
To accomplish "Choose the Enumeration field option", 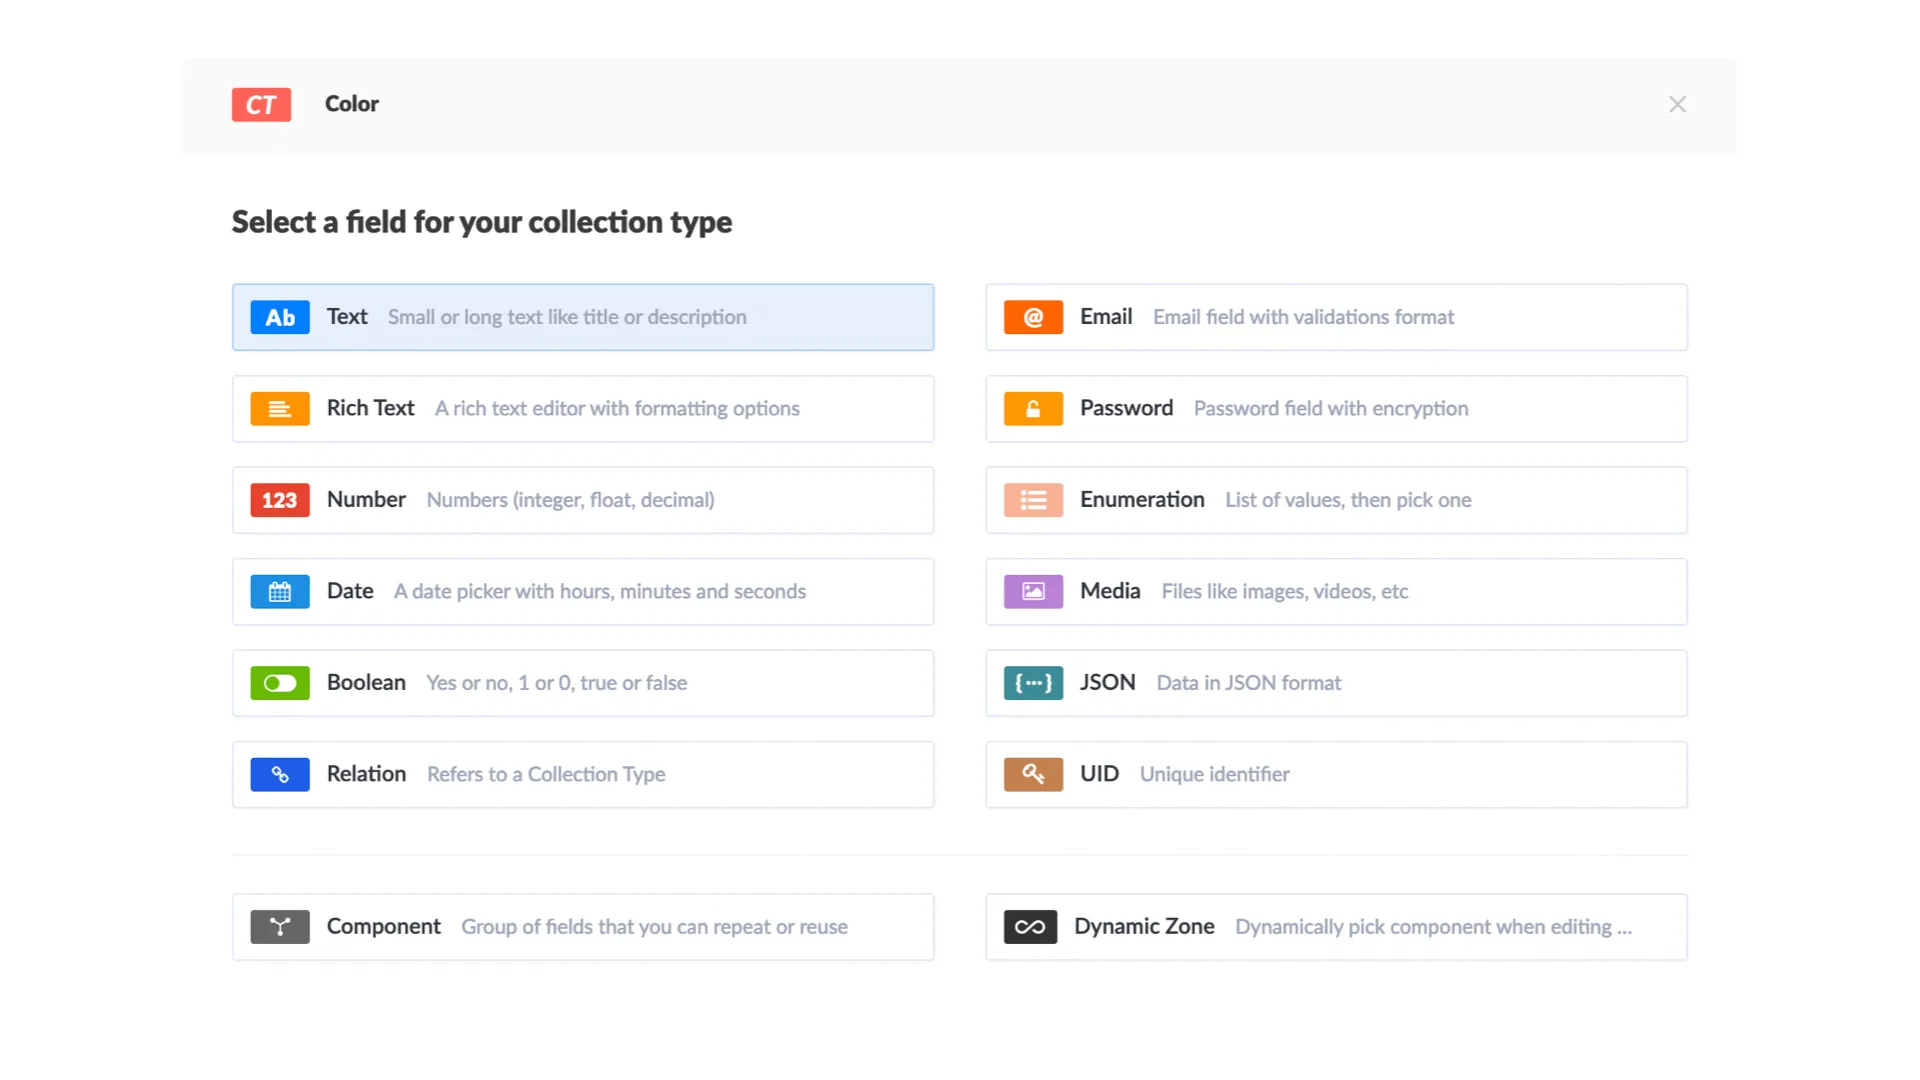I will 1142,500.
